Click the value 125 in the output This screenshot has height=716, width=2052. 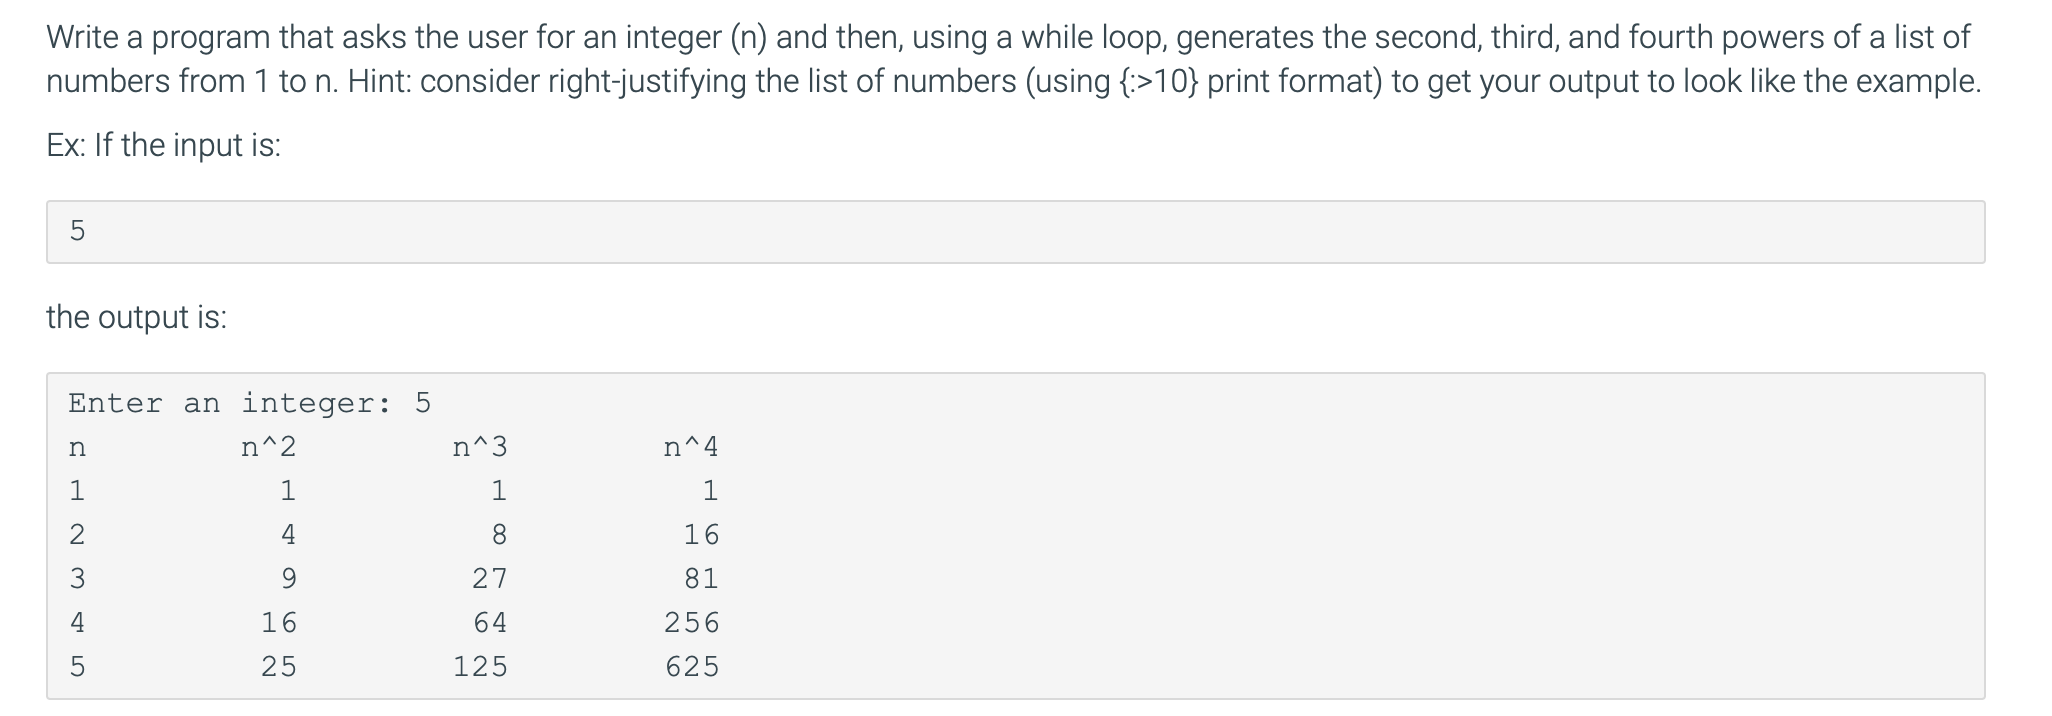click(x=480, y=667)
